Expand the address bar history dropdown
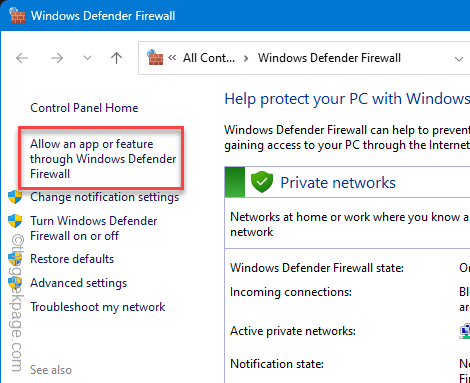Image resolution: width=470 pixels, height=383 pixels. (x=459, y=59)
